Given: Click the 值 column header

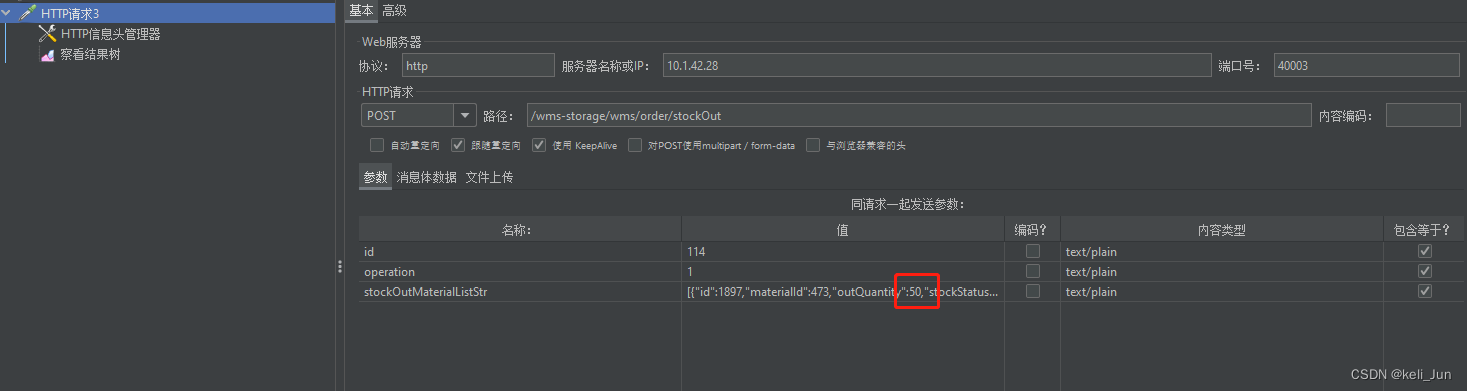Looking at the screenshot, I should point(843,229).
